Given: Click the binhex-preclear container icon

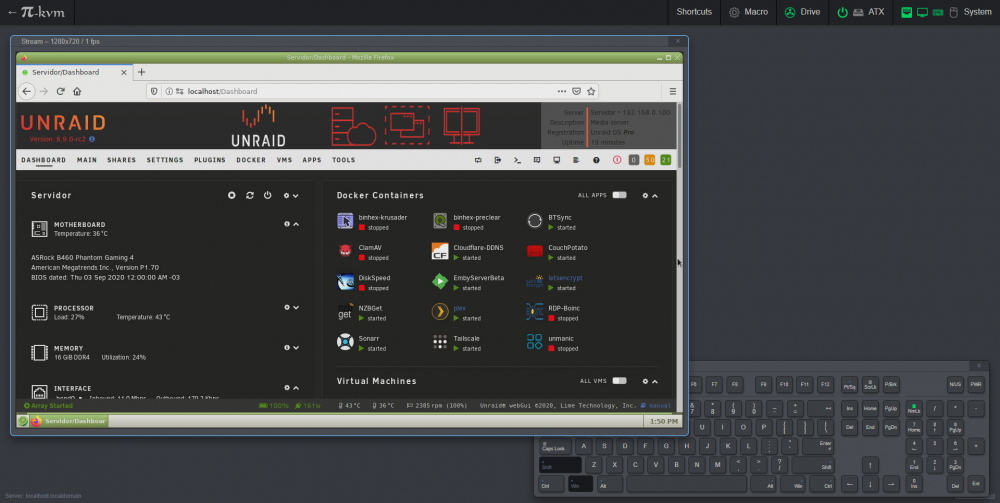Looking at the screenshot, I should (440, 221).
